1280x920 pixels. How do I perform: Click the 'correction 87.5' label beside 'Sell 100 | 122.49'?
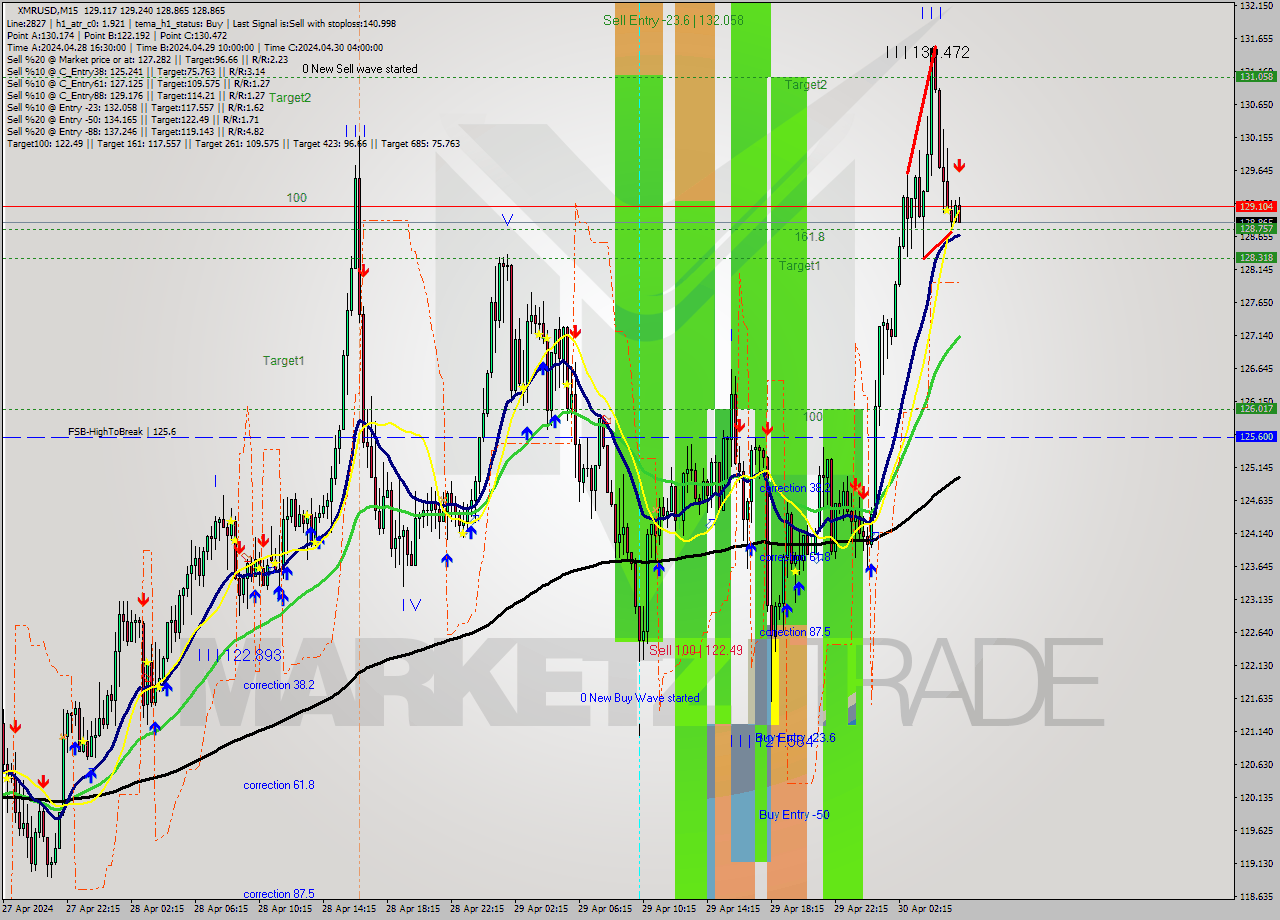tap(795, 632)
